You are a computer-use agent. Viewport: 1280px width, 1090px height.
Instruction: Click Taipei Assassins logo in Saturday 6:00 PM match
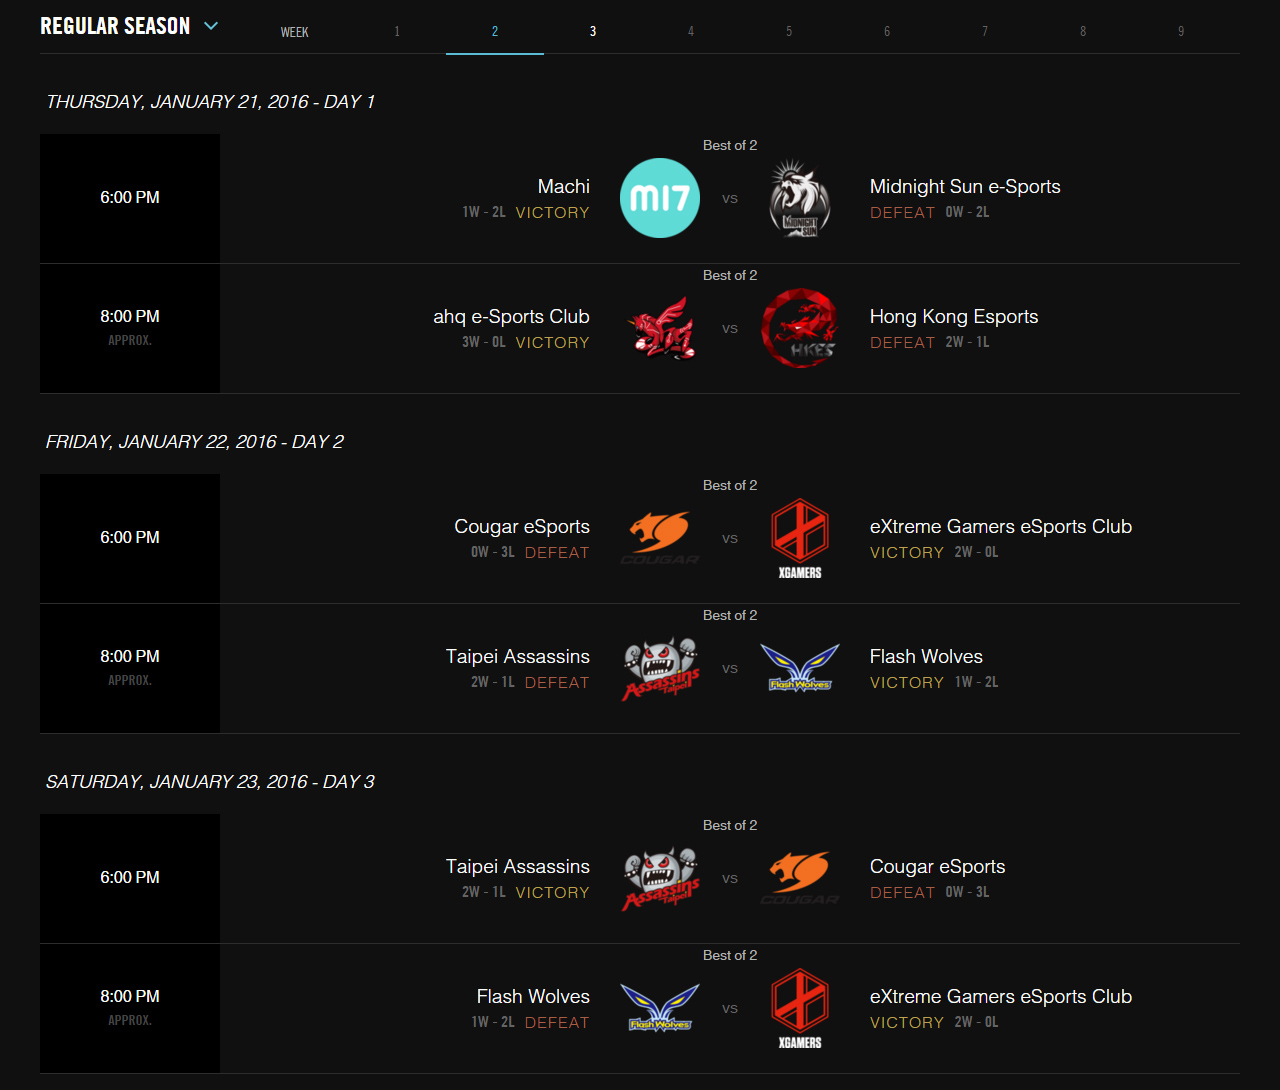pos(660,878)
